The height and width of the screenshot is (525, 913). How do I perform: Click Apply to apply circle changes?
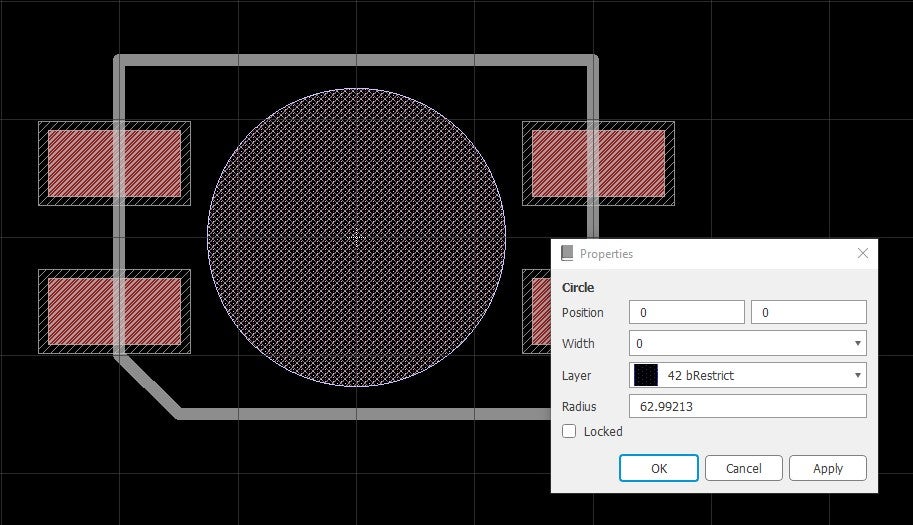(x=827, y=468)
